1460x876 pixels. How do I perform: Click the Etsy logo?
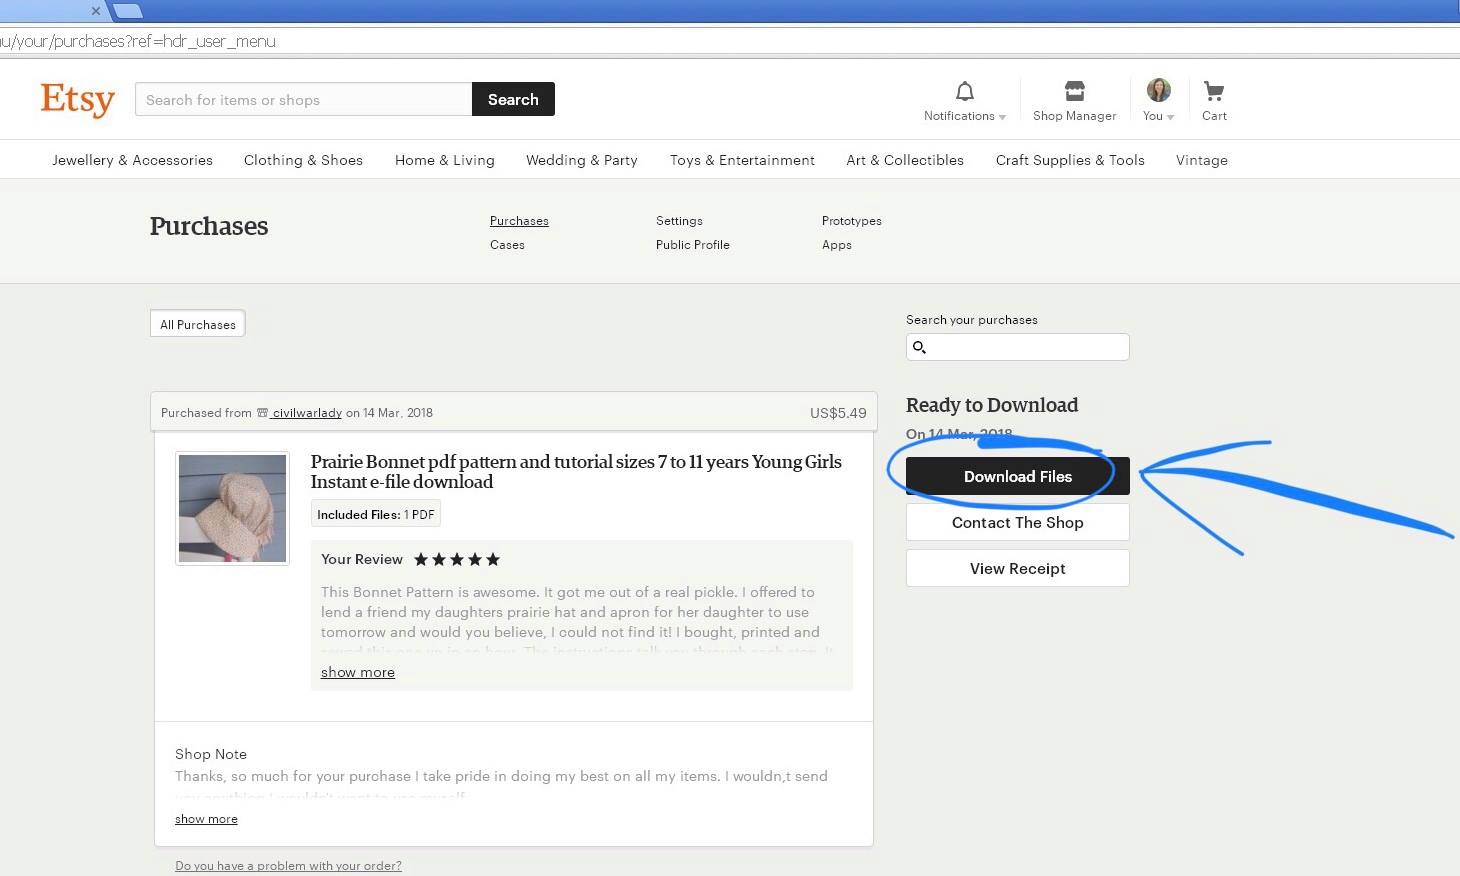click(x=78, y=100)
